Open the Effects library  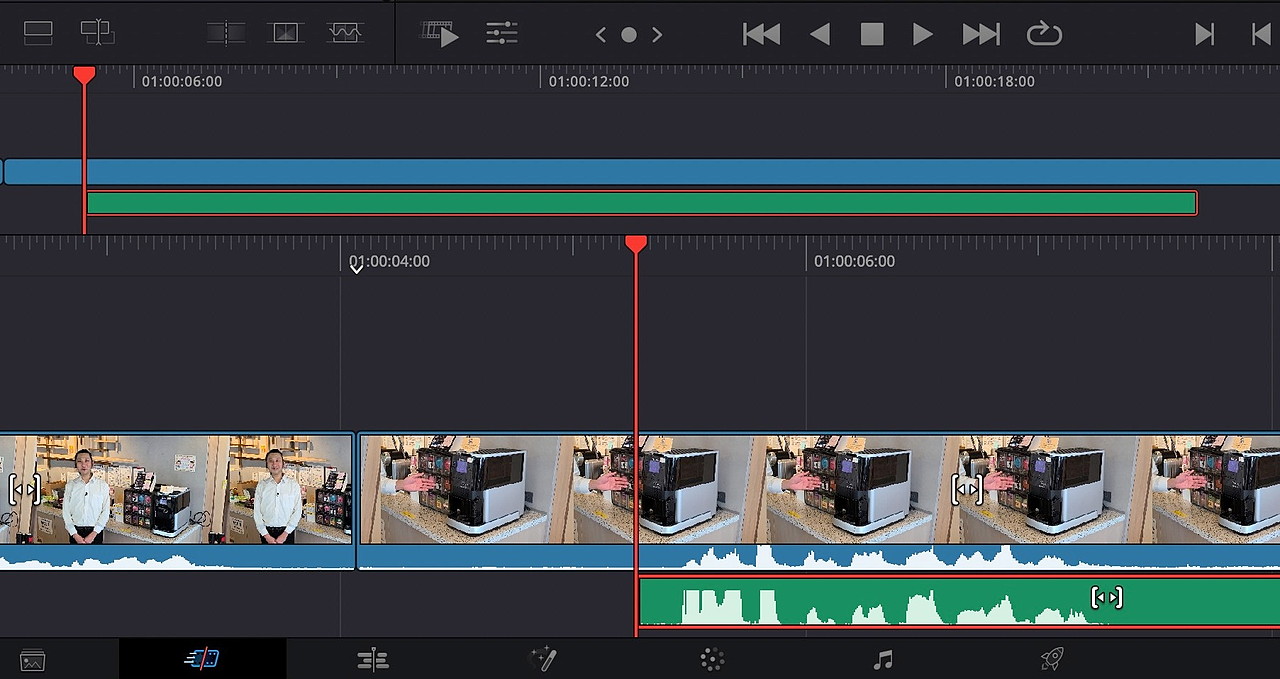click(711, 659)
